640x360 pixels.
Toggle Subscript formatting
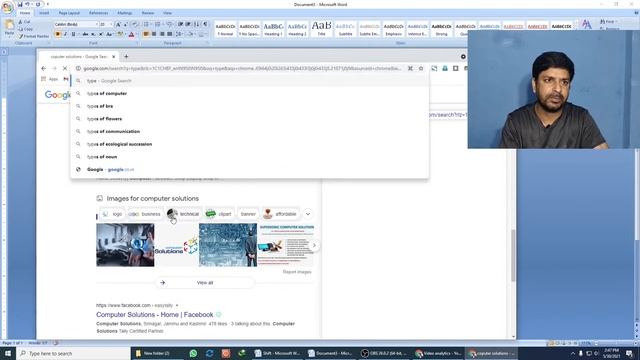tap(93, 34)
